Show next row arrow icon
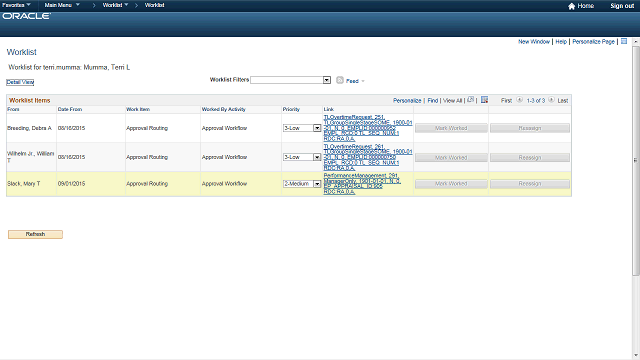Screen dimensions: 640x360 click(551, 100)
